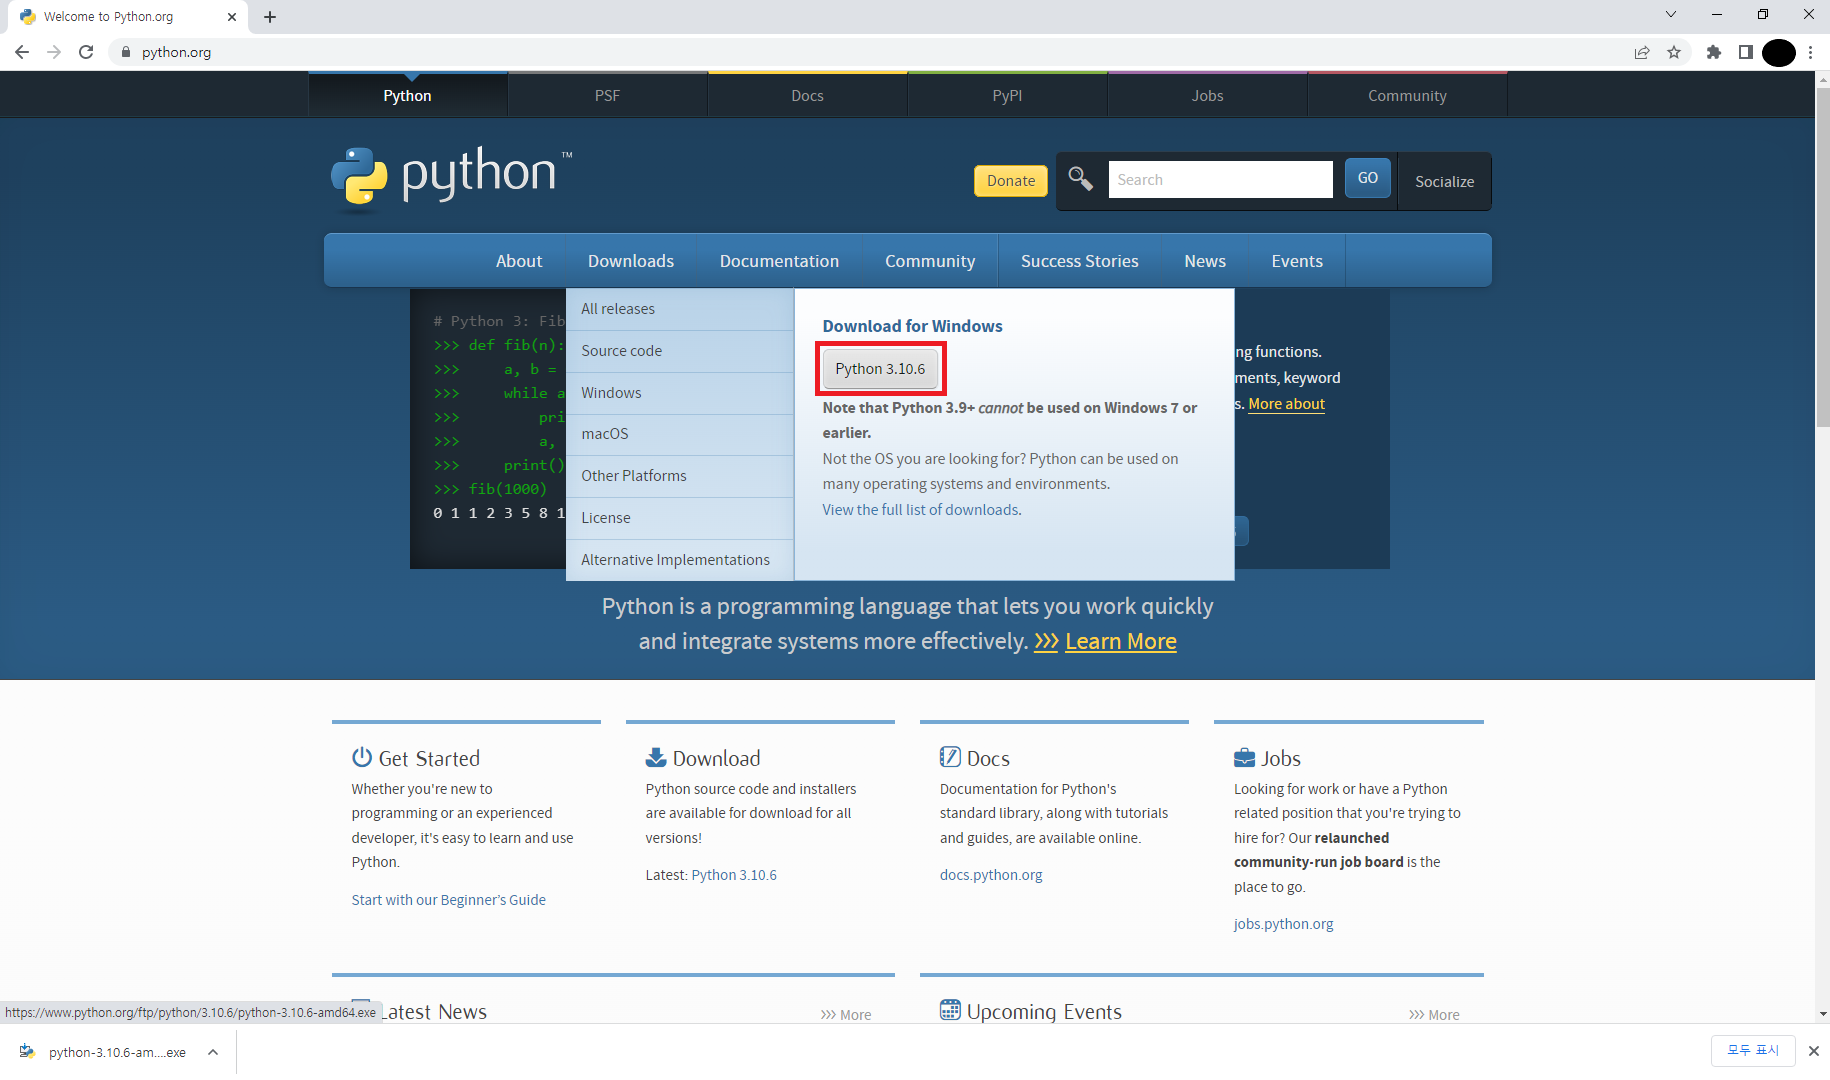Submit the search with GO button

point(1368,178)
